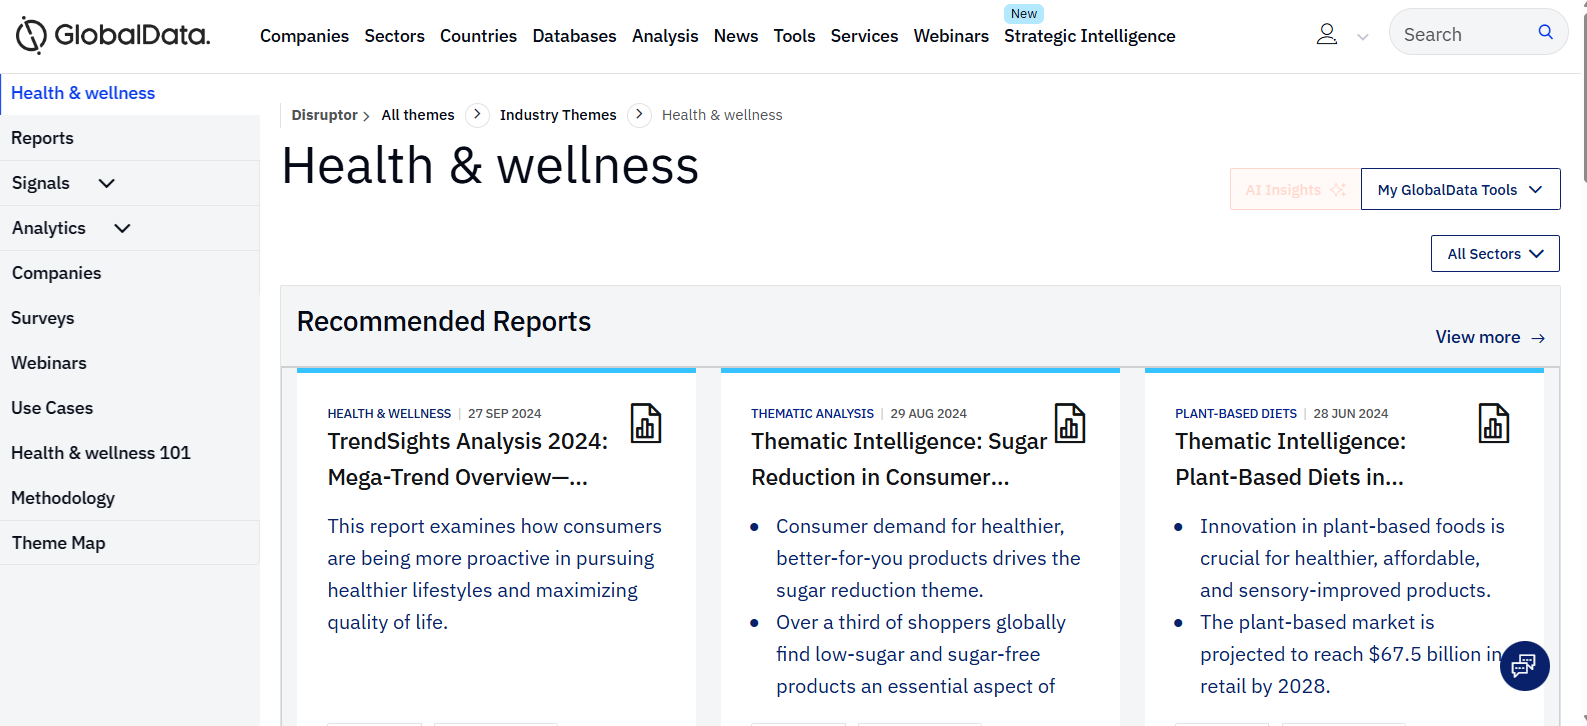Open the user account icon
The height and width of the screenshot is (726, 1587).
[1326, 35]
